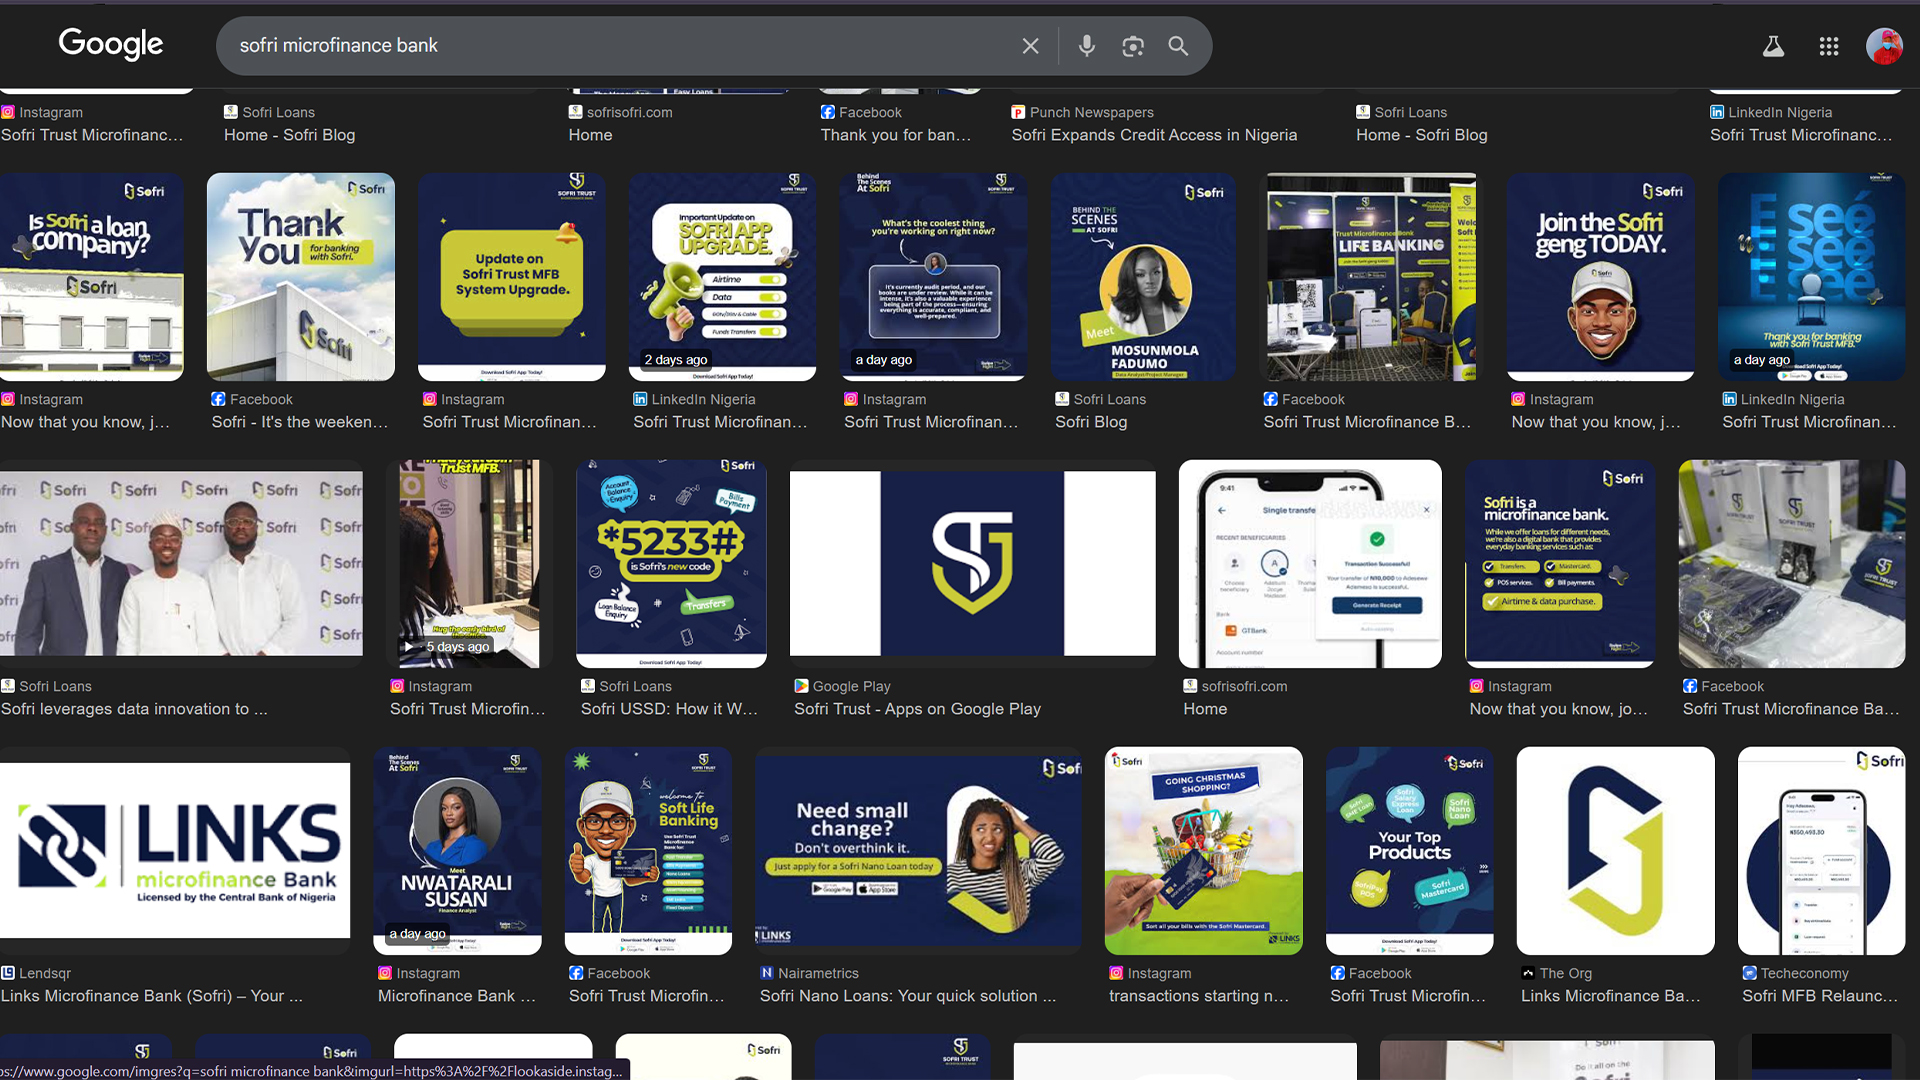1920x1080 pixels.
Task: Open Google Lens image search
Action: 1132,46
